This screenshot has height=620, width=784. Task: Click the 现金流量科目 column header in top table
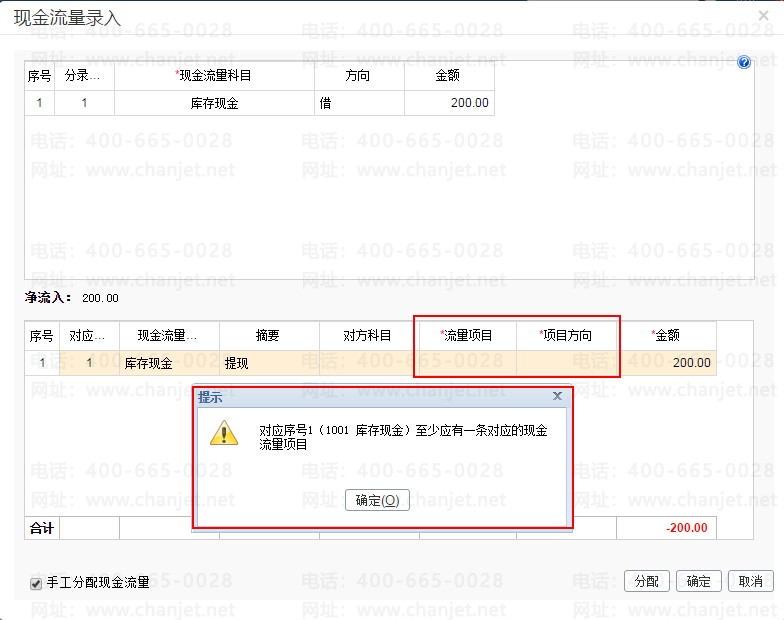point(214,76)
